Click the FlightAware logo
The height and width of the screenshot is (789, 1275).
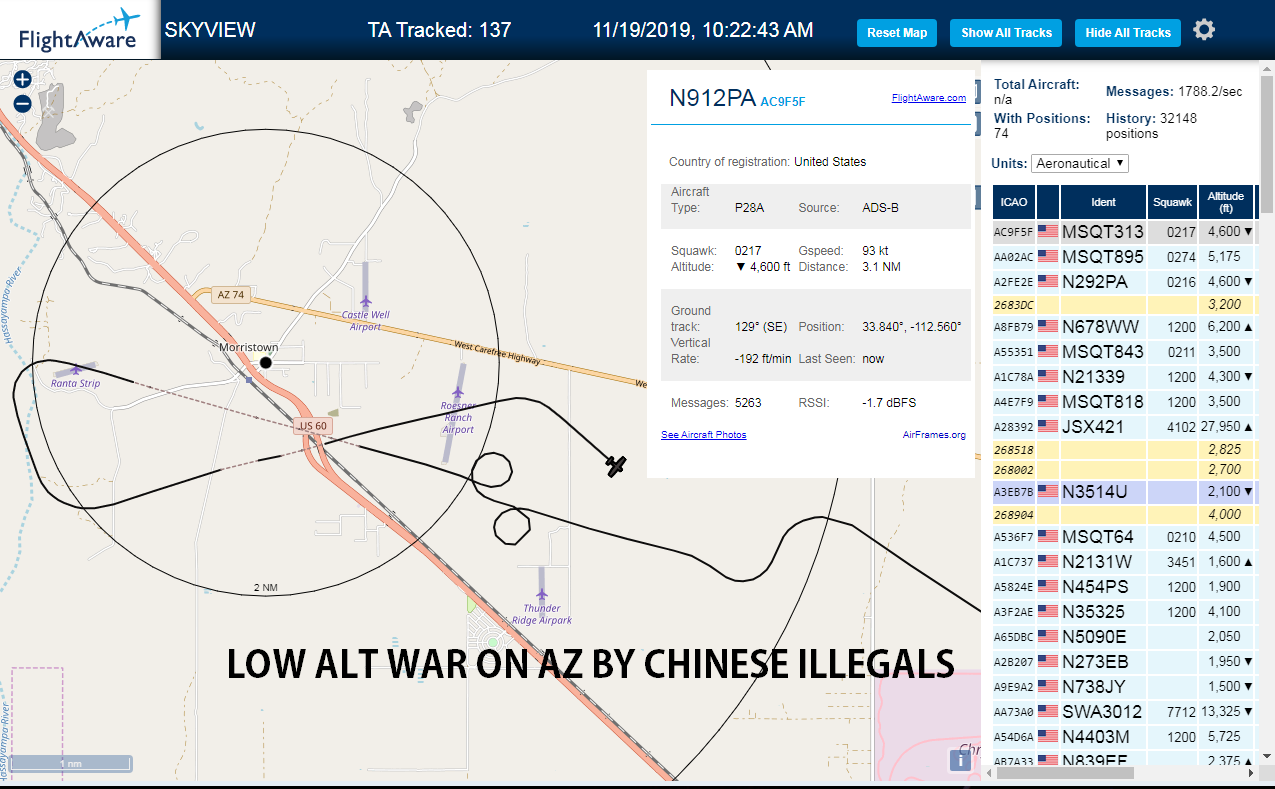(78, 30)
